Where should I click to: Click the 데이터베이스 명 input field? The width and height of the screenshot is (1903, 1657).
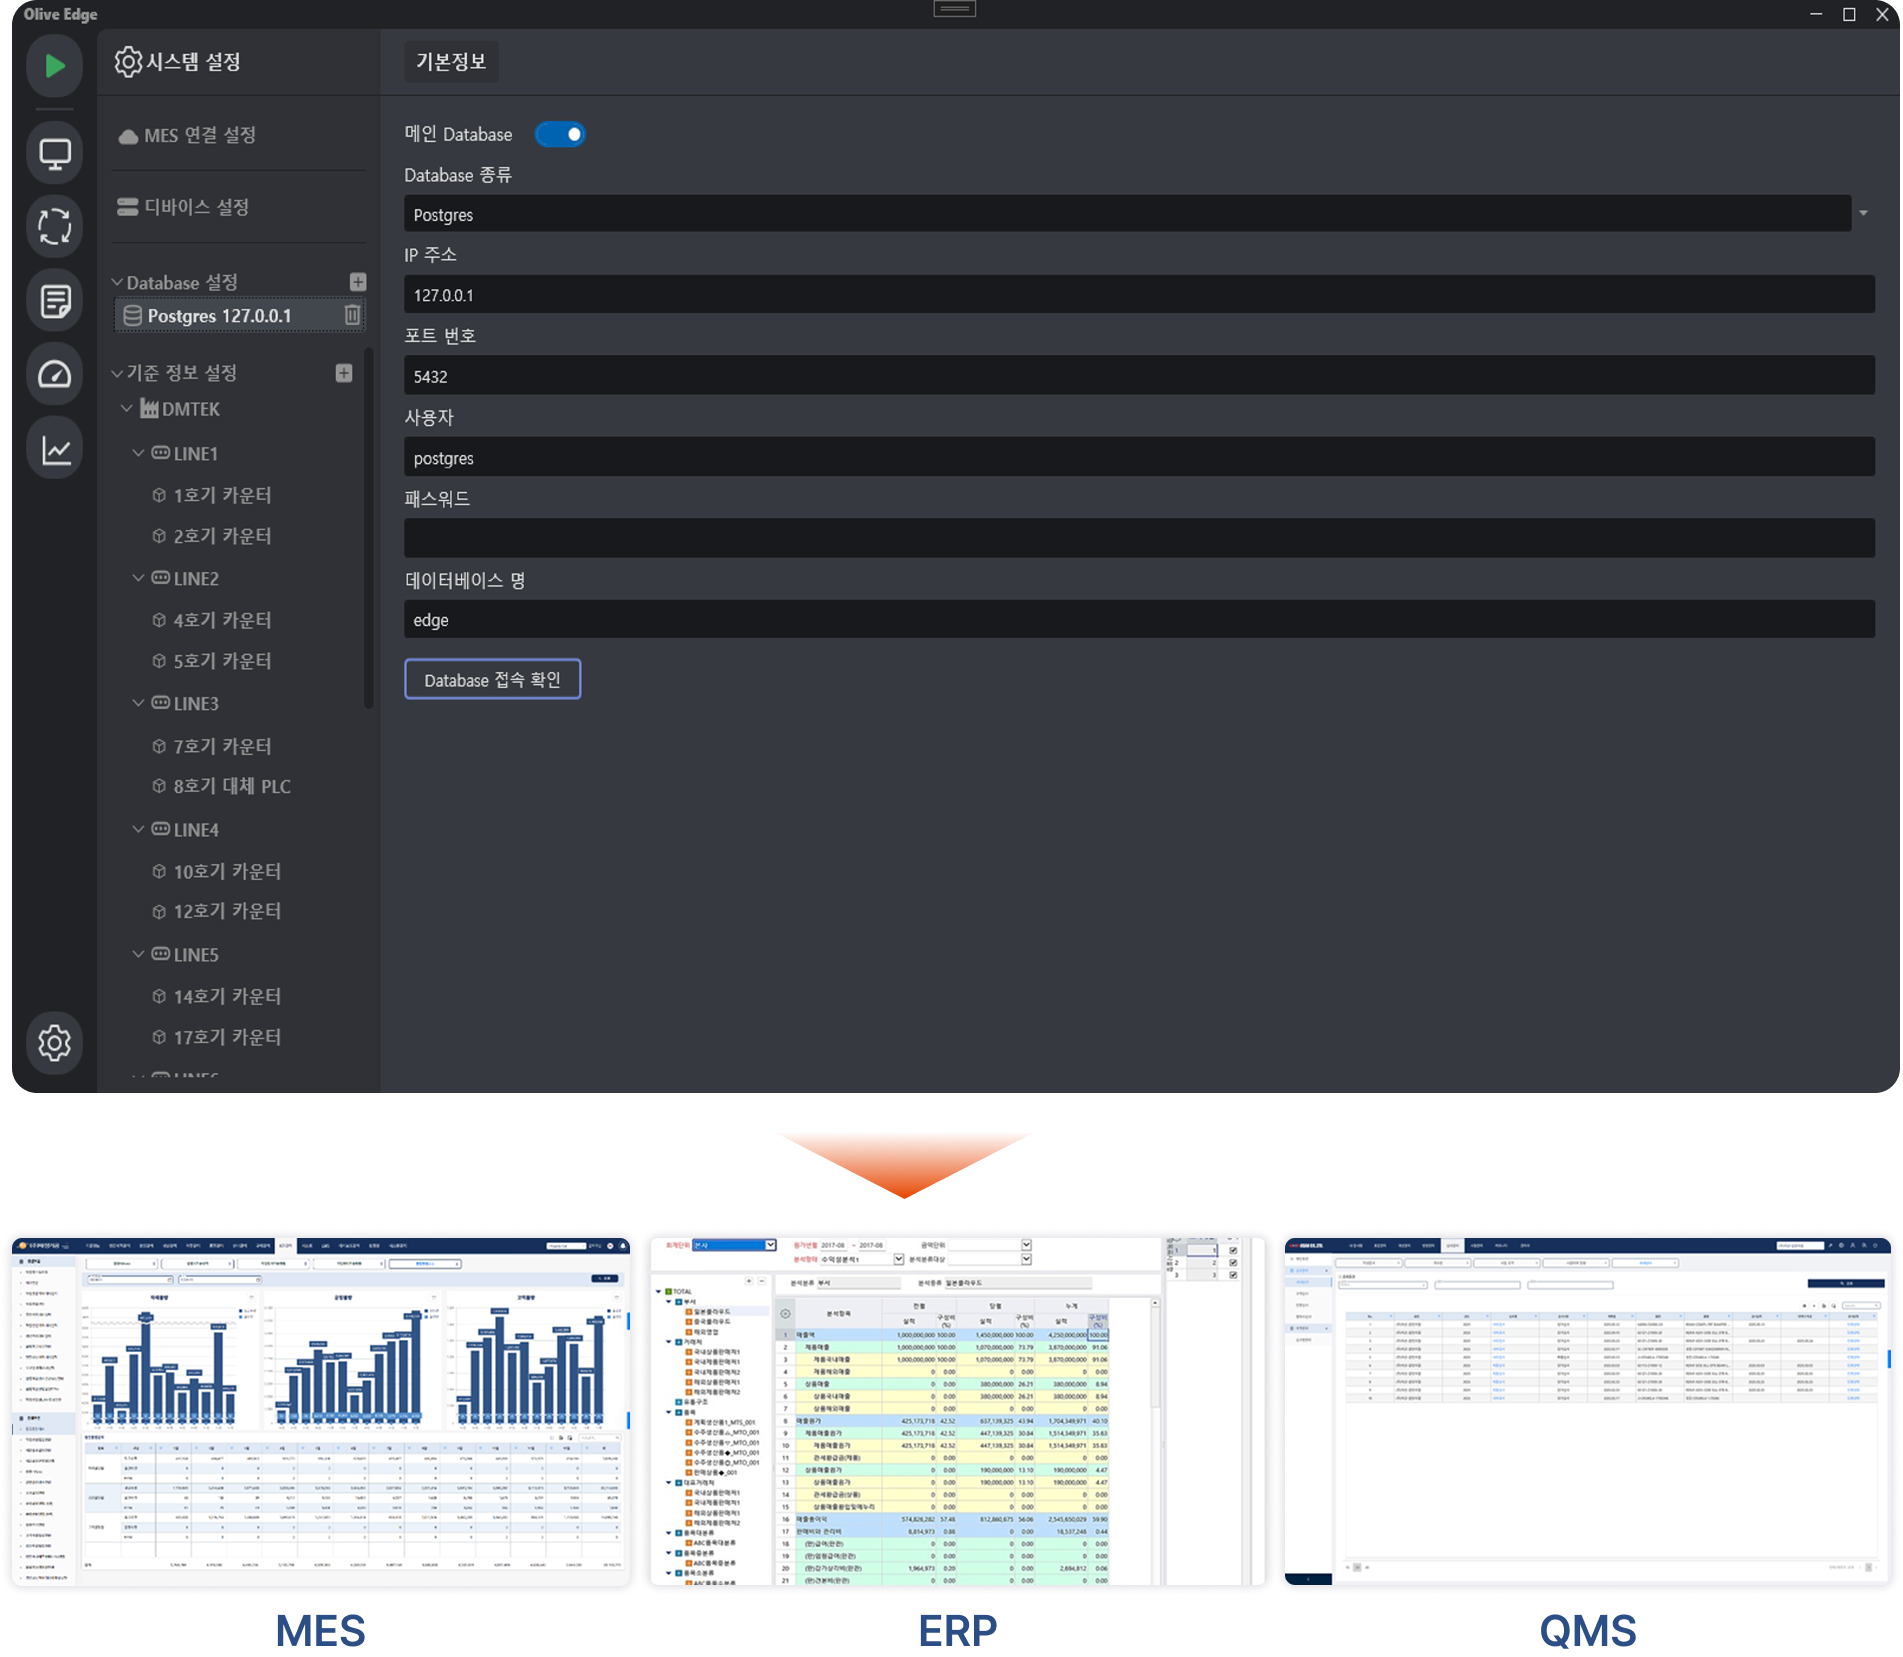pos(1139,620)
